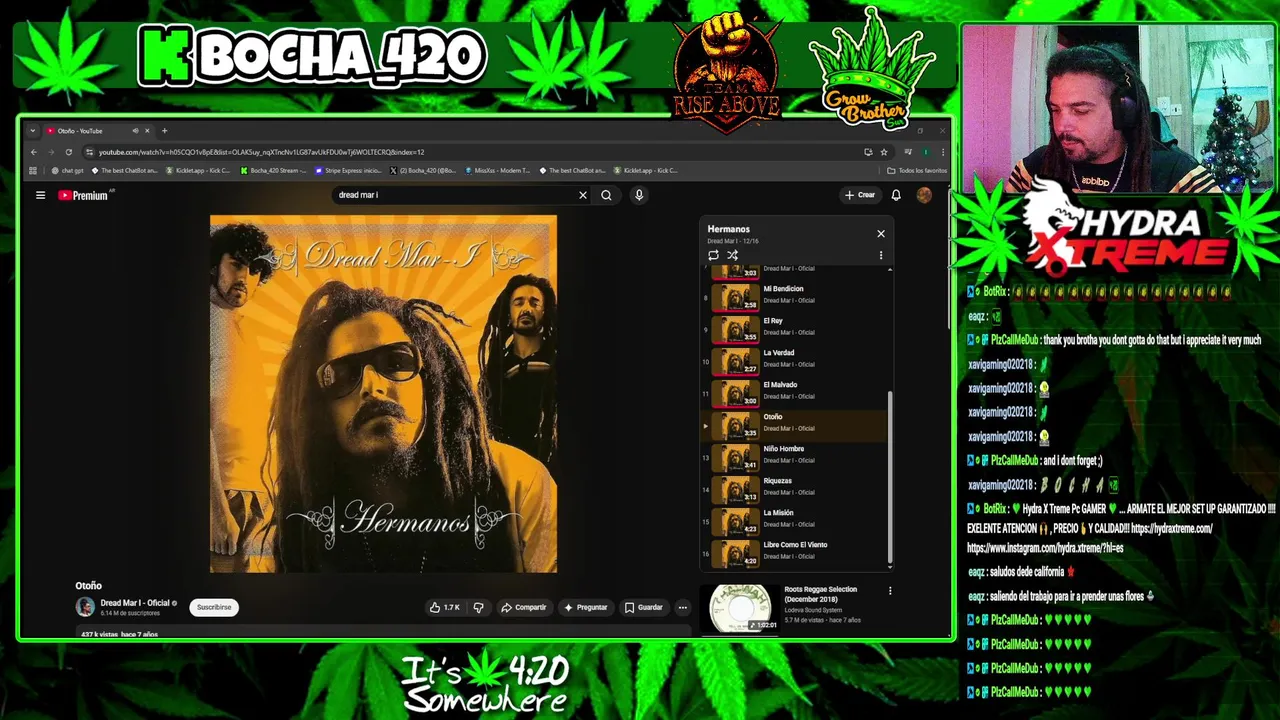Open Dread Mar I - Oficial channel link
Viewport: 1280px width, 720px height.
134,603
